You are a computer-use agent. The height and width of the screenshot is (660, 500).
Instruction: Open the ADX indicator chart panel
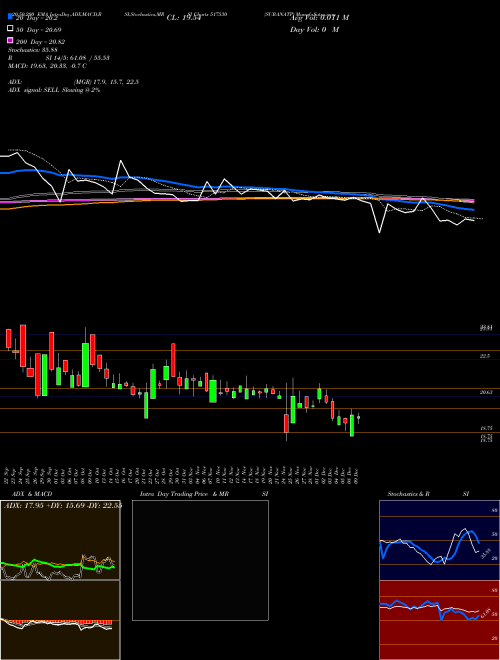[60, 540]
